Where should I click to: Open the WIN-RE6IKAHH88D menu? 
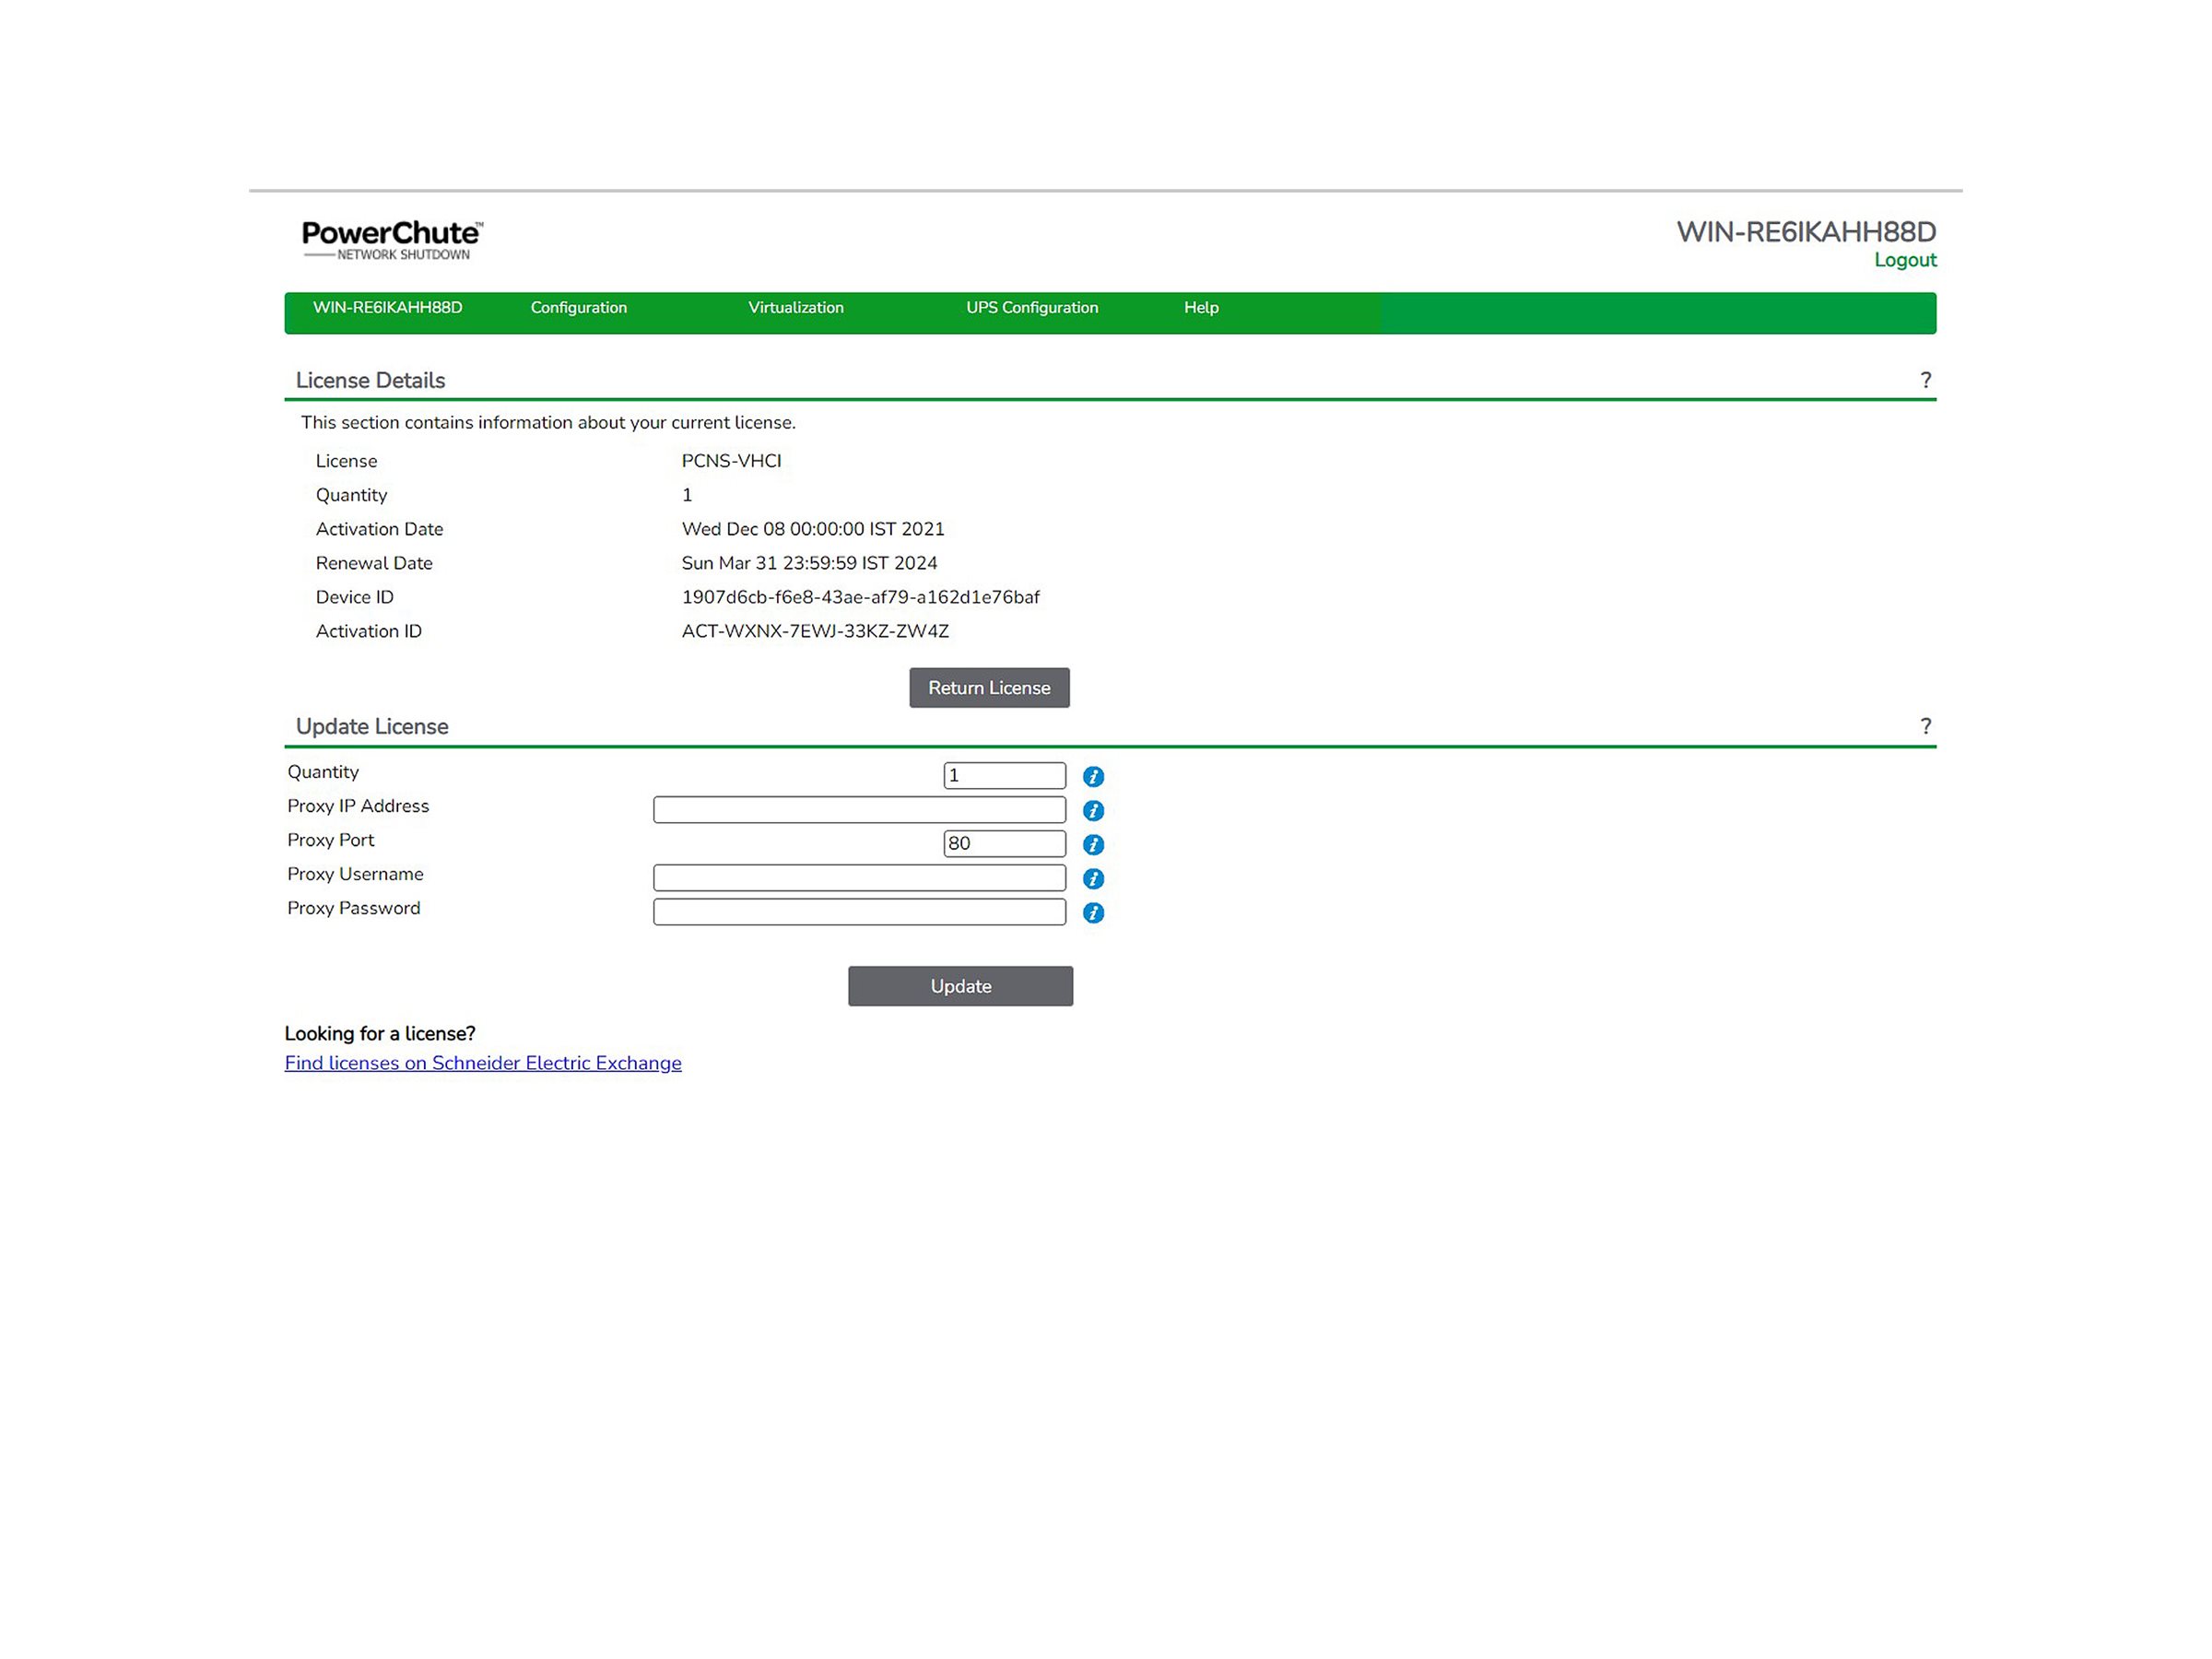coord(387,307)
